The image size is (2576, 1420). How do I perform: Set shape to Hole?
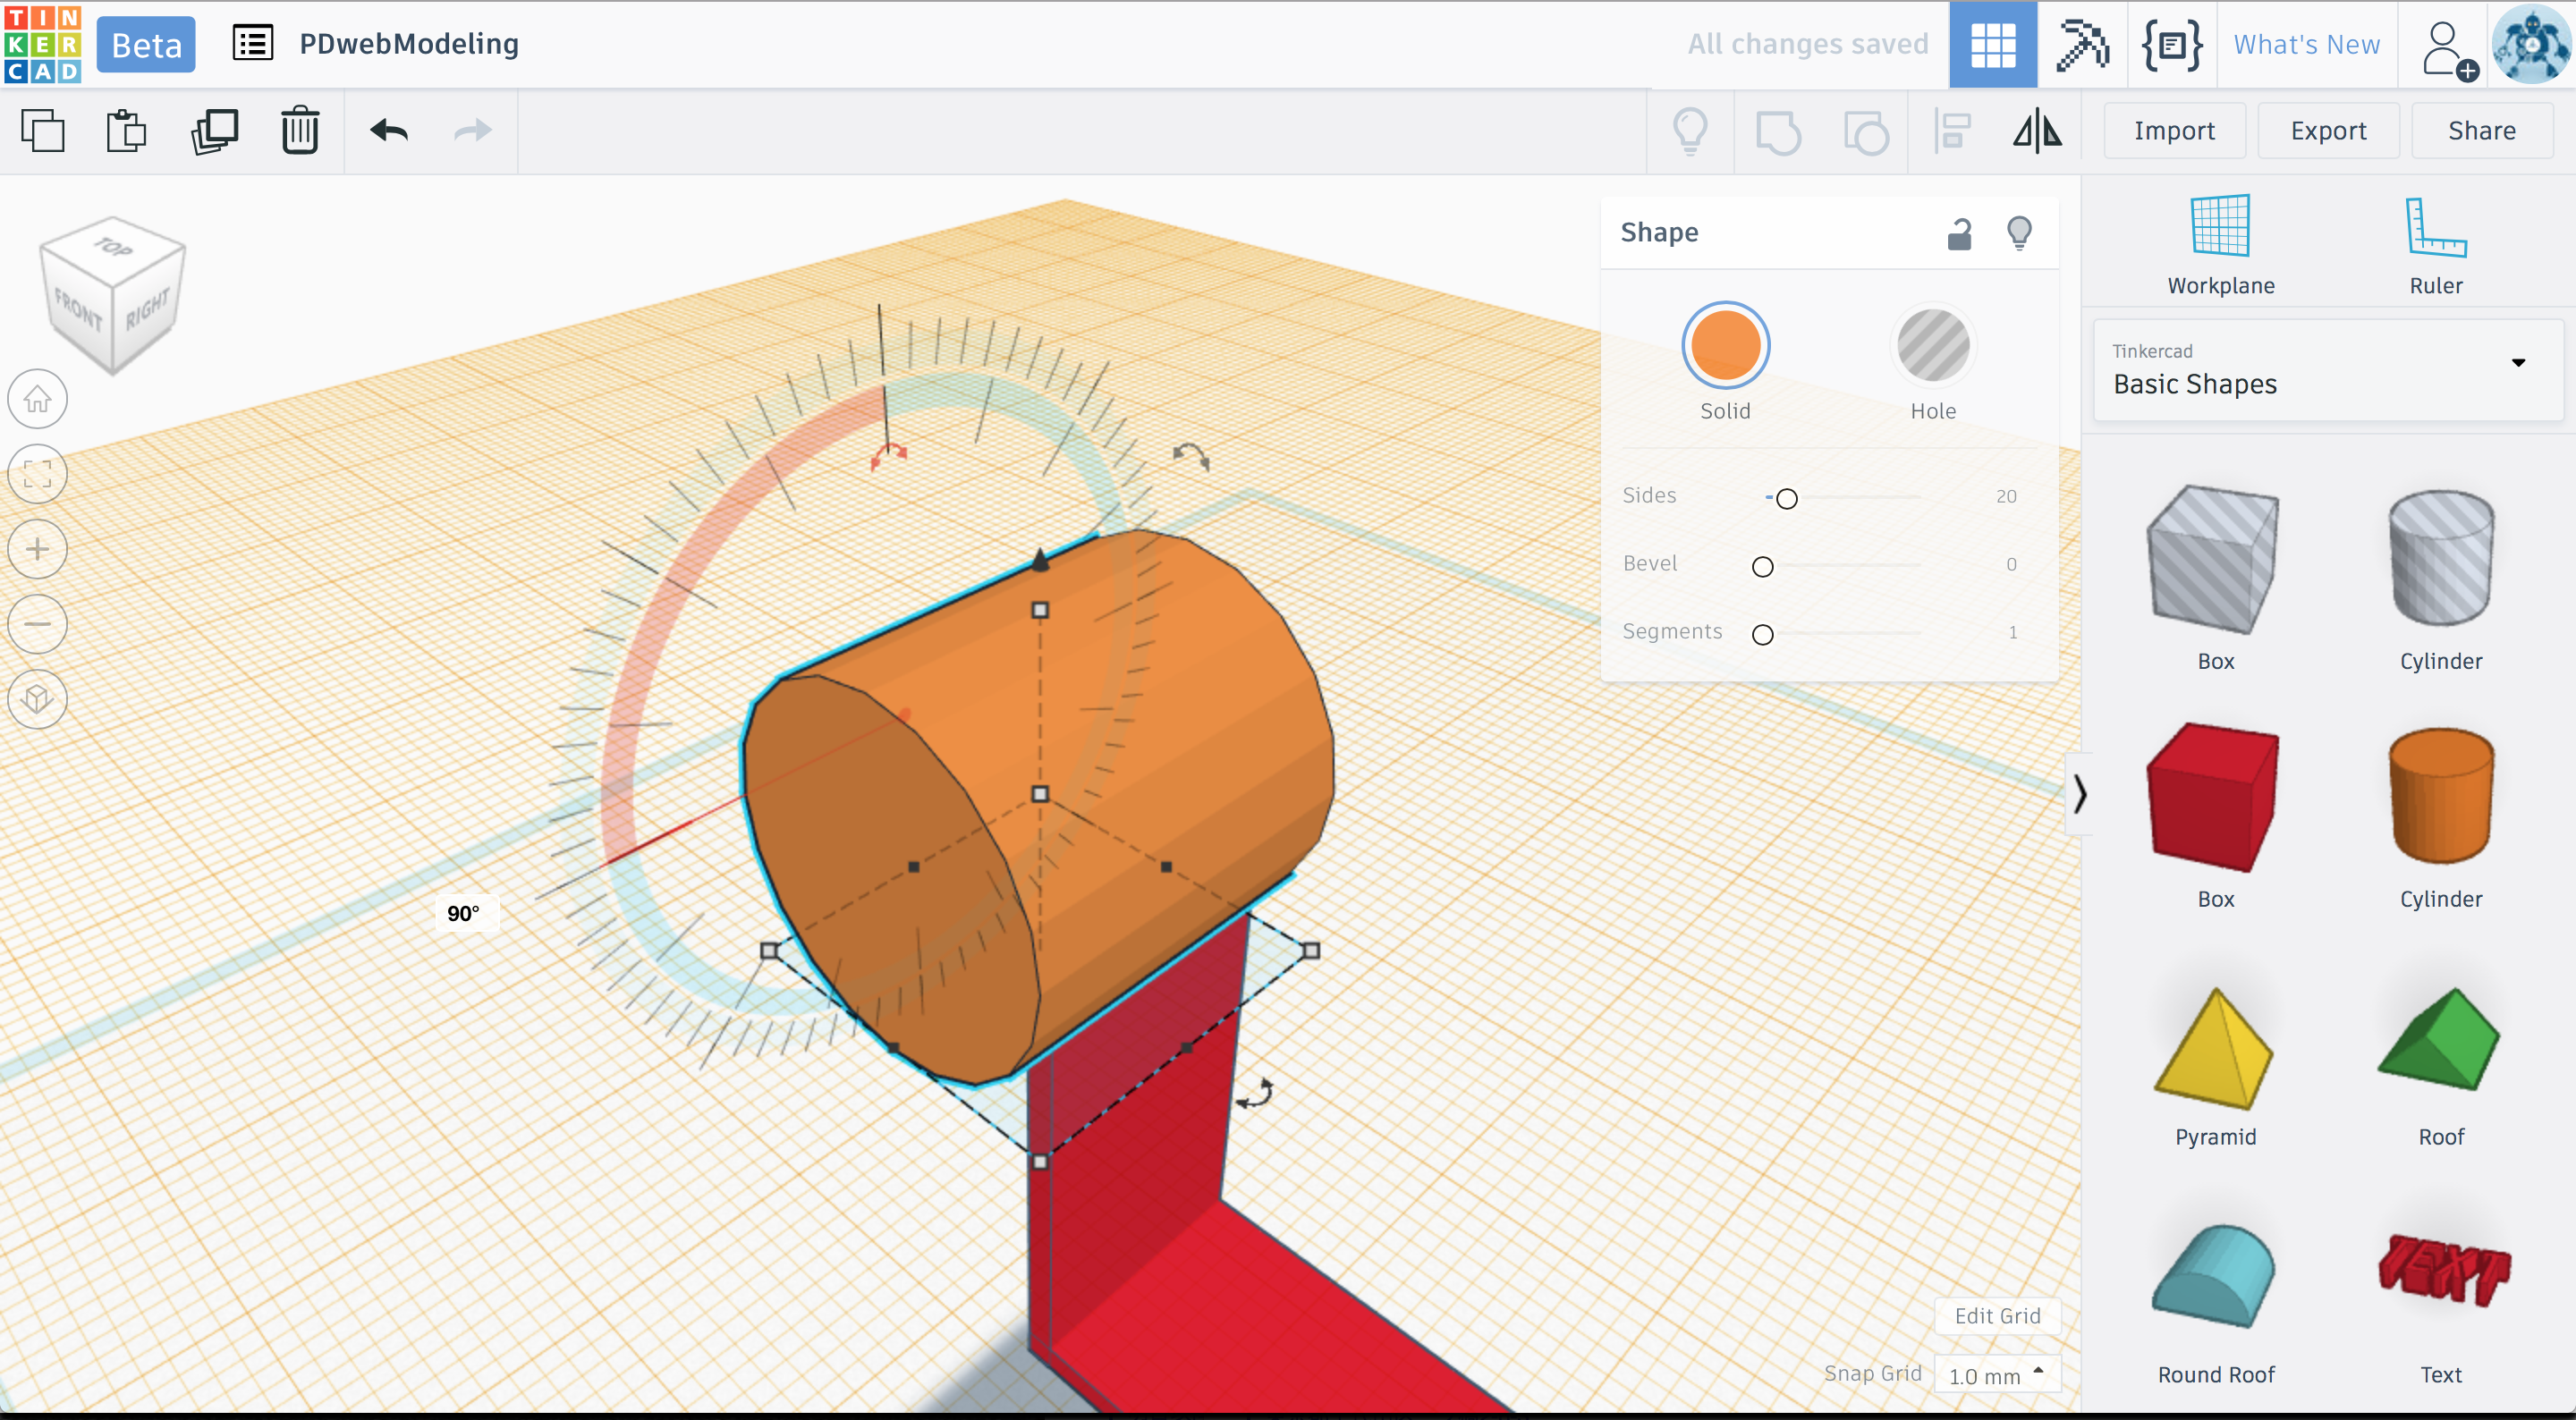pyautogui.click(x=1932, y=346)
